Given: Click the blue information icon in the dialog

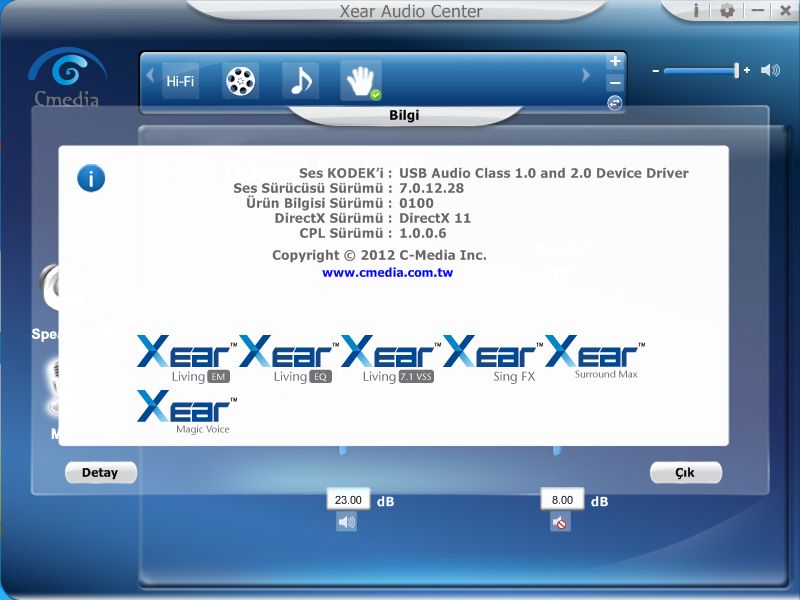Looking at the screenshot, I should 91,178.
